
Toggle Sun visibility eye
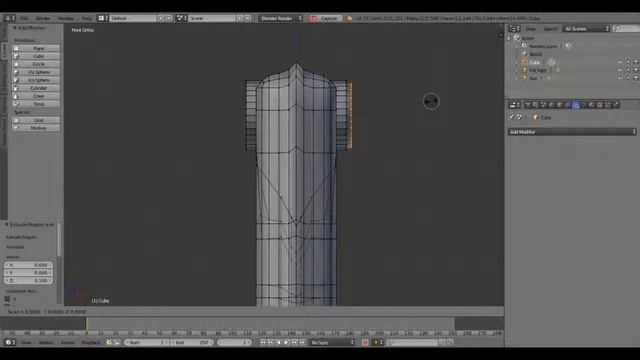point(620,78)
